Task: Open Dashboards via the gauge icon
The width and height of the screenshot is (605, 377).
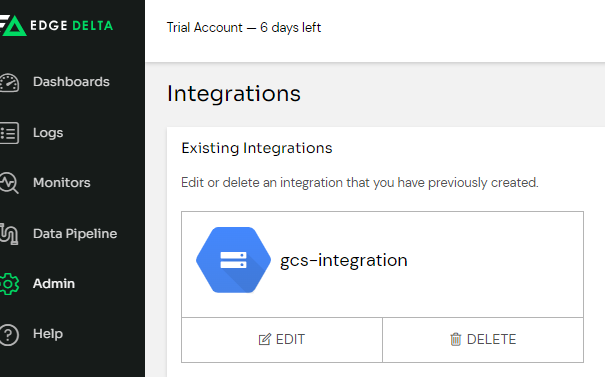Action: (9, 82)
